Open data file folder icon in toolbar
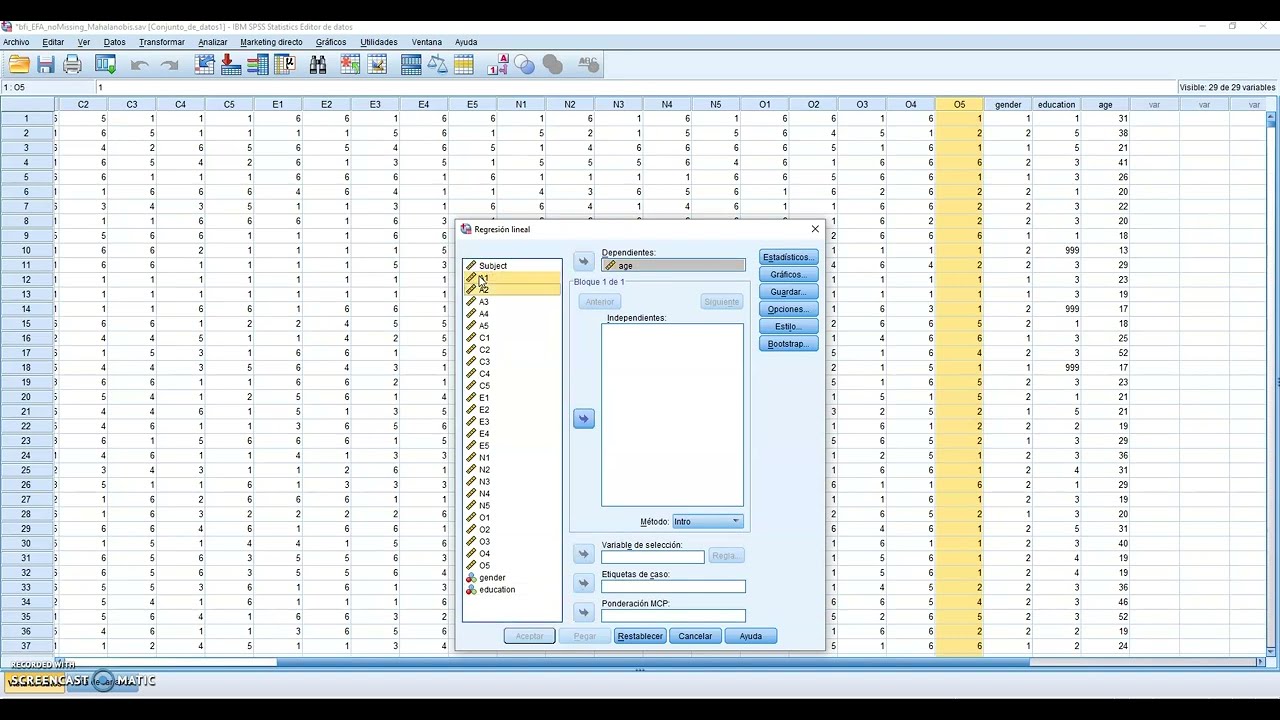 19,65
